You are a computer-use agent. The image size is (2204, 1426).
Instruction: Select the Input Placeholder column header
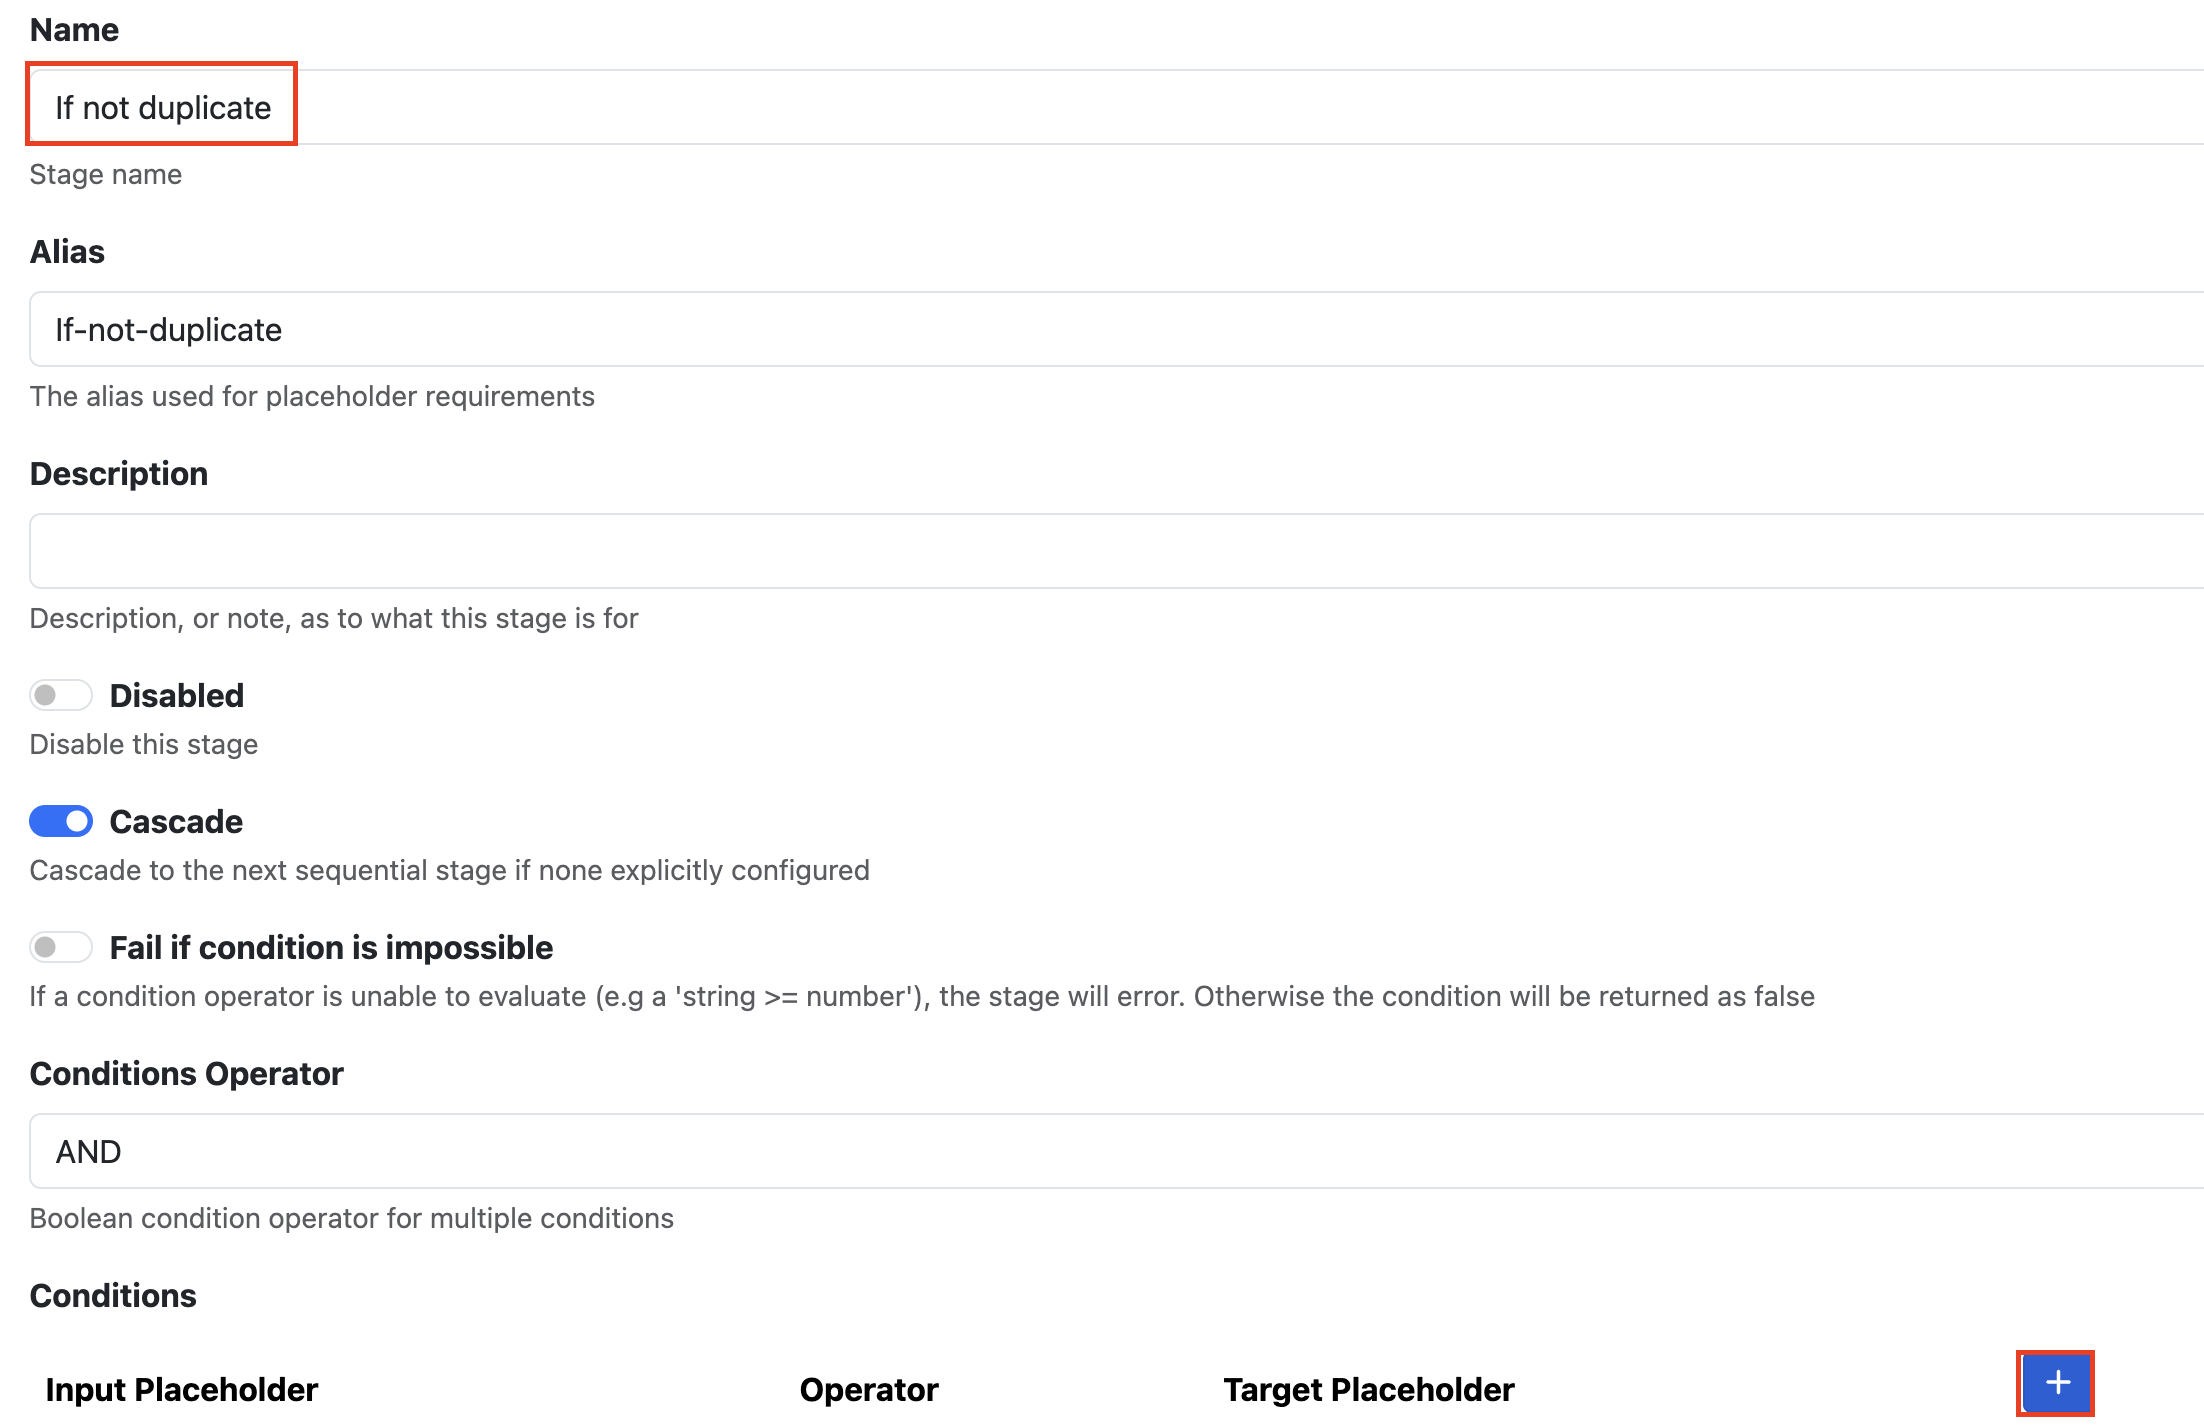point(182,1390)
